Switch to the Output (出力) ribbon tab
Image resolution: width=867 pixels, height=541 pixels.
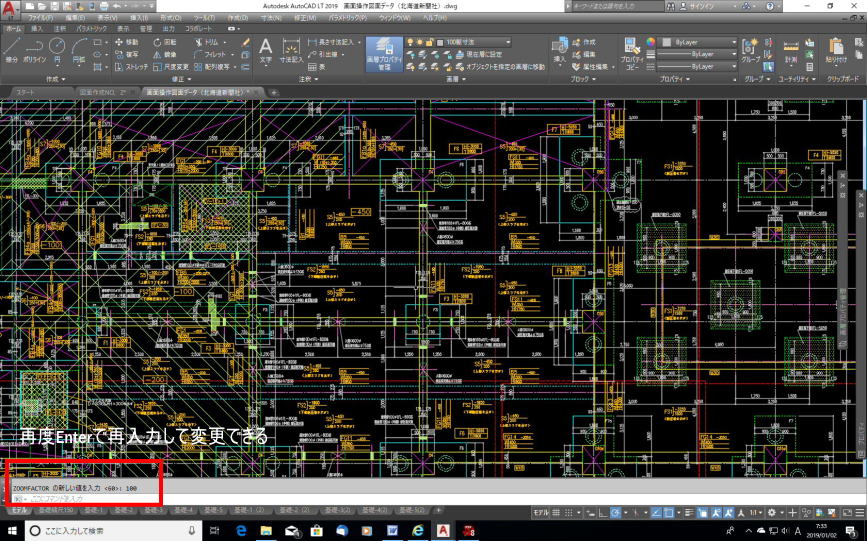point(168,28)
